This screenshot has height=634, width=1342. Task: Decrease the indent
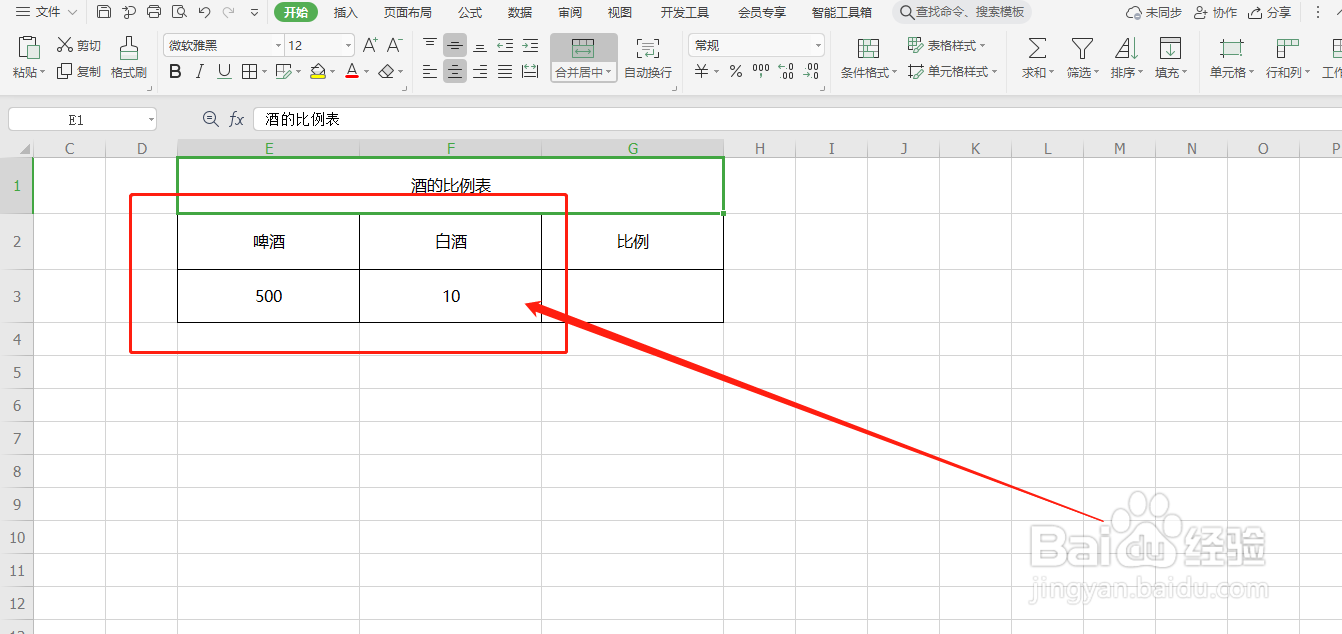tap(505, 45)
